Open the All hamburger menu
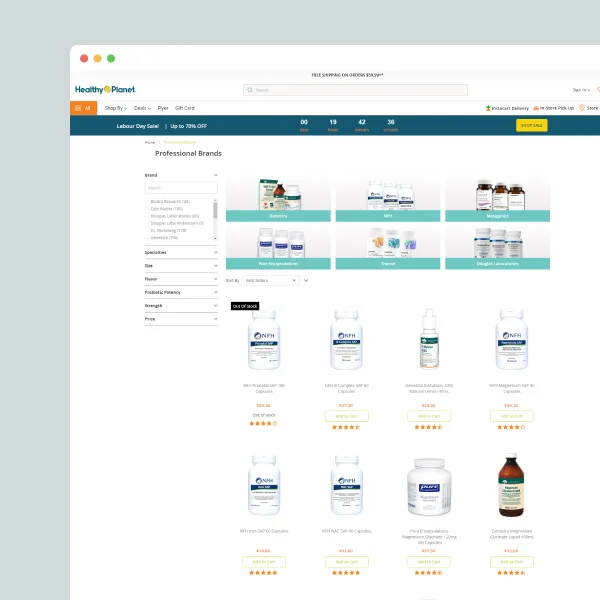600x600 pixels. 83,108
